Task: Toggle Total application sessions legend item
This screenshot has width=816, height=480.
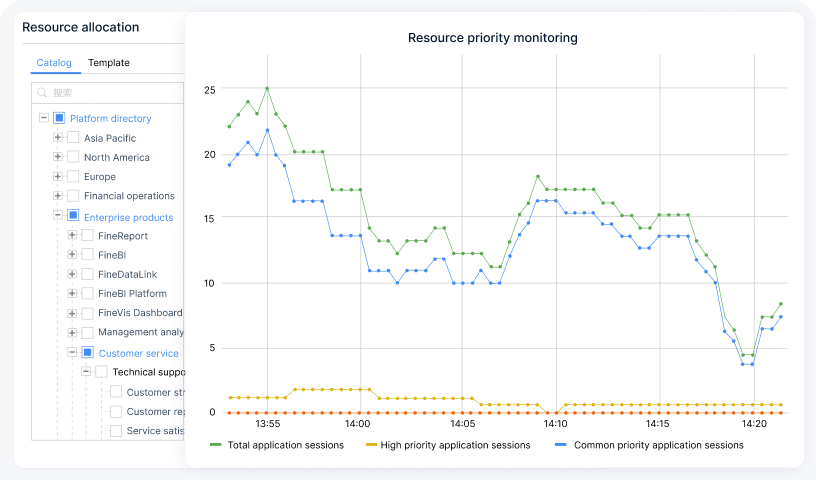Action: click(x=277, y=445)
